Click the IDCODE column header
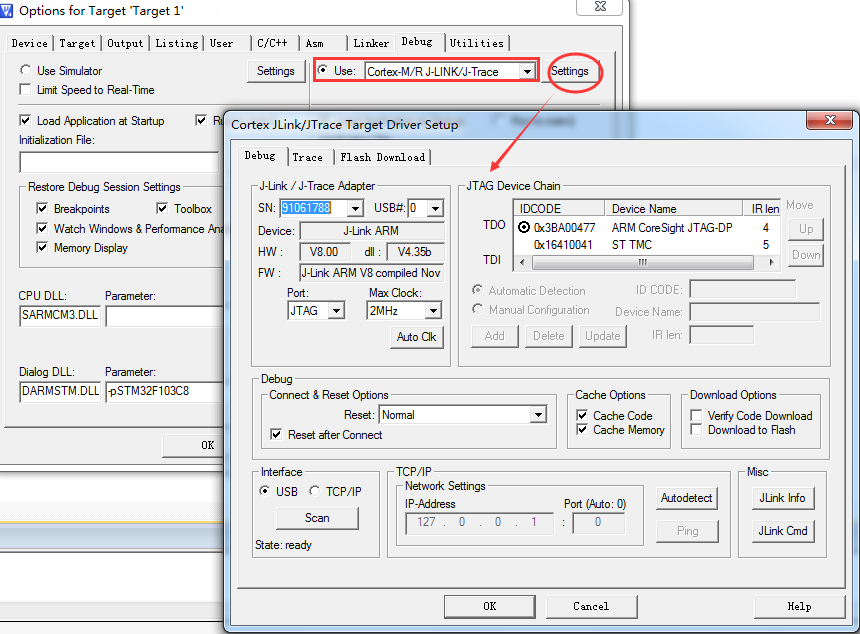 (559, 208)
